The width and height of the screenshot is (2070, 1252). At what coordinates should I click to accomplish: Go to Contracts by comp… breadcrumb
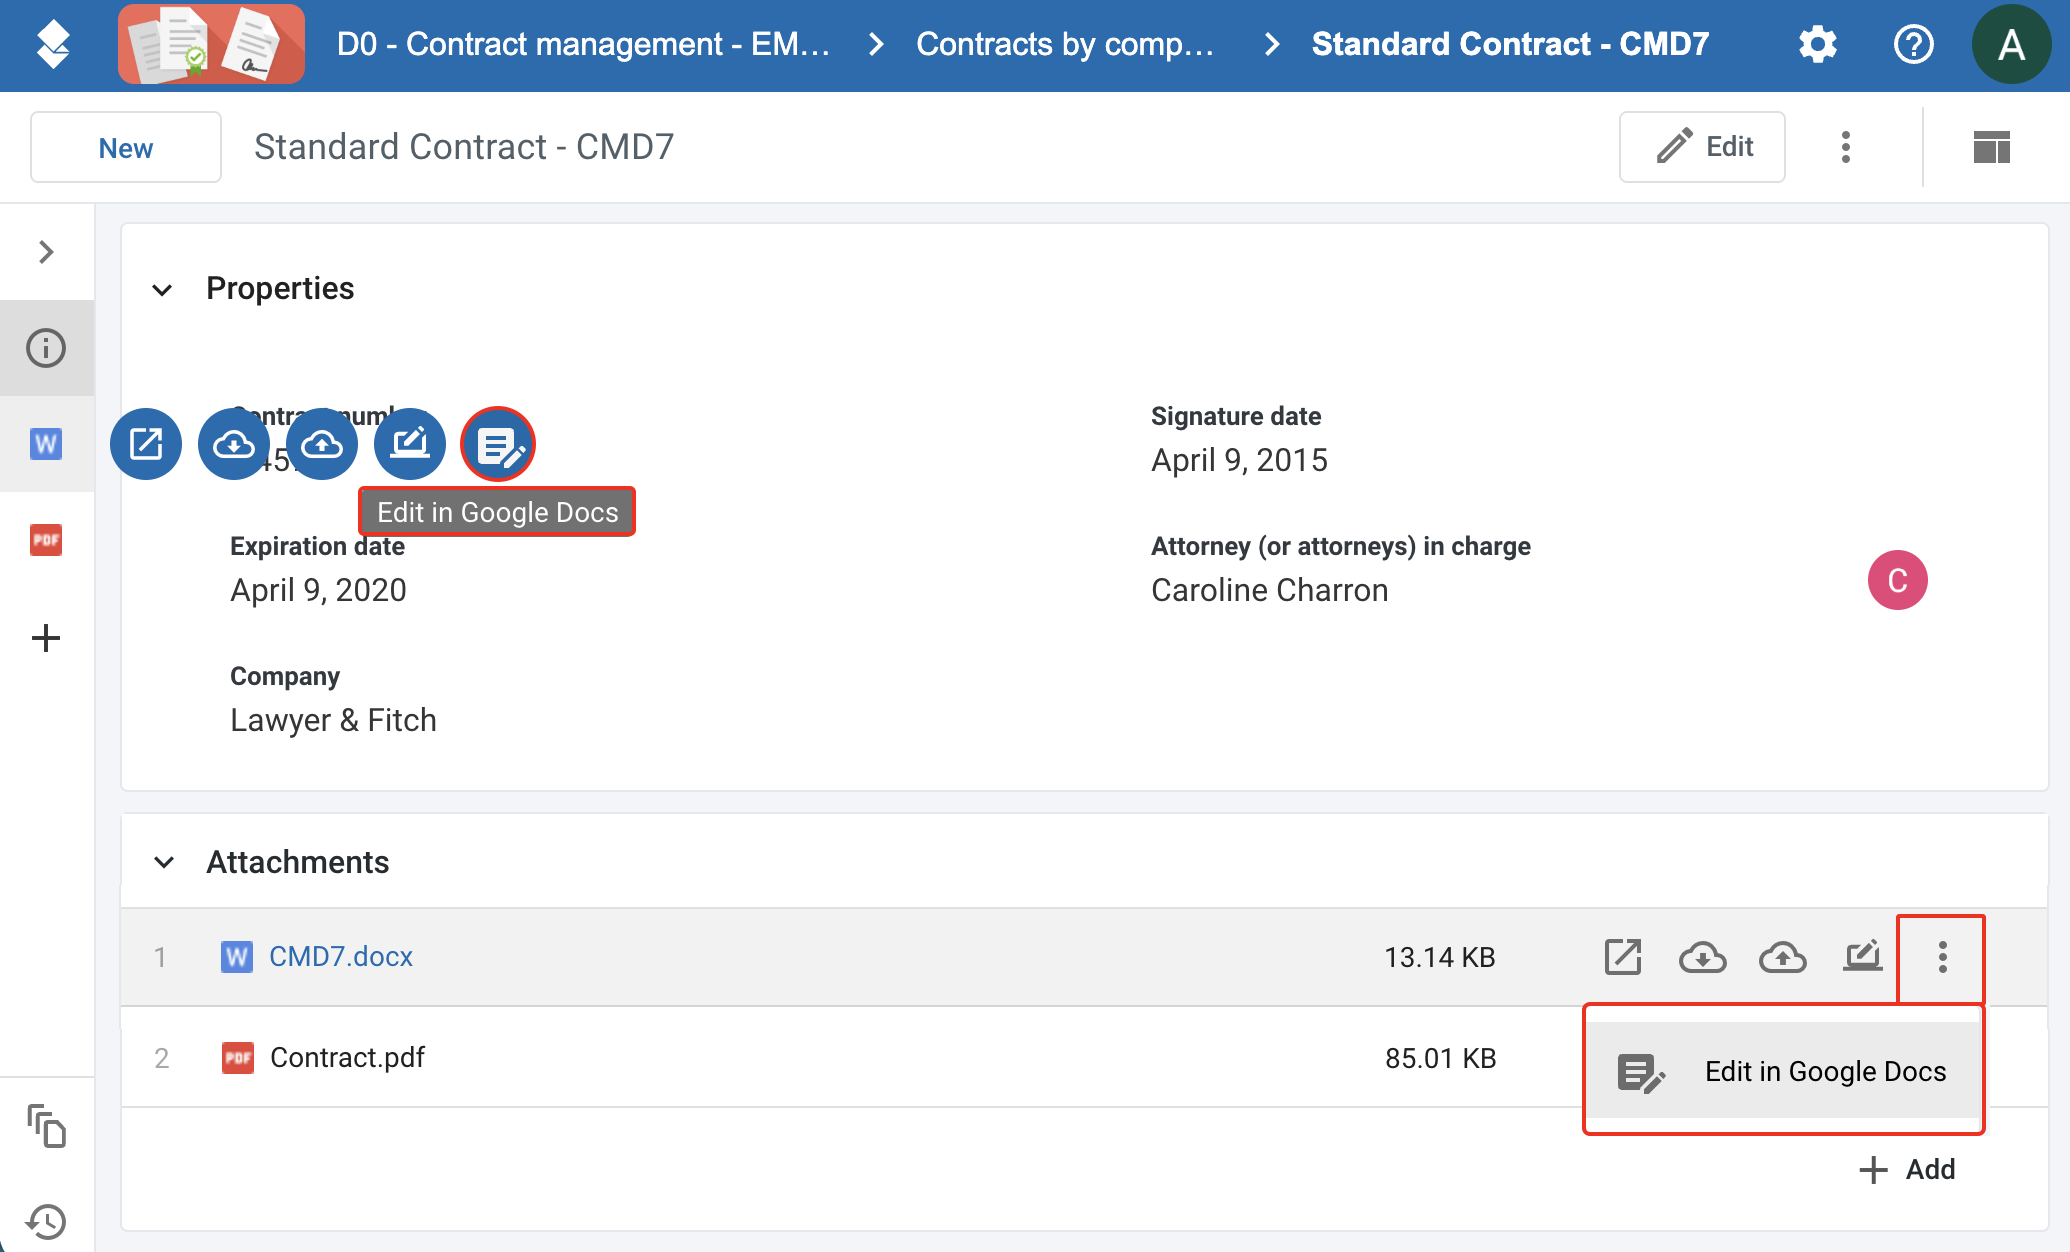pyautogui.click(x=1064, y=44)
